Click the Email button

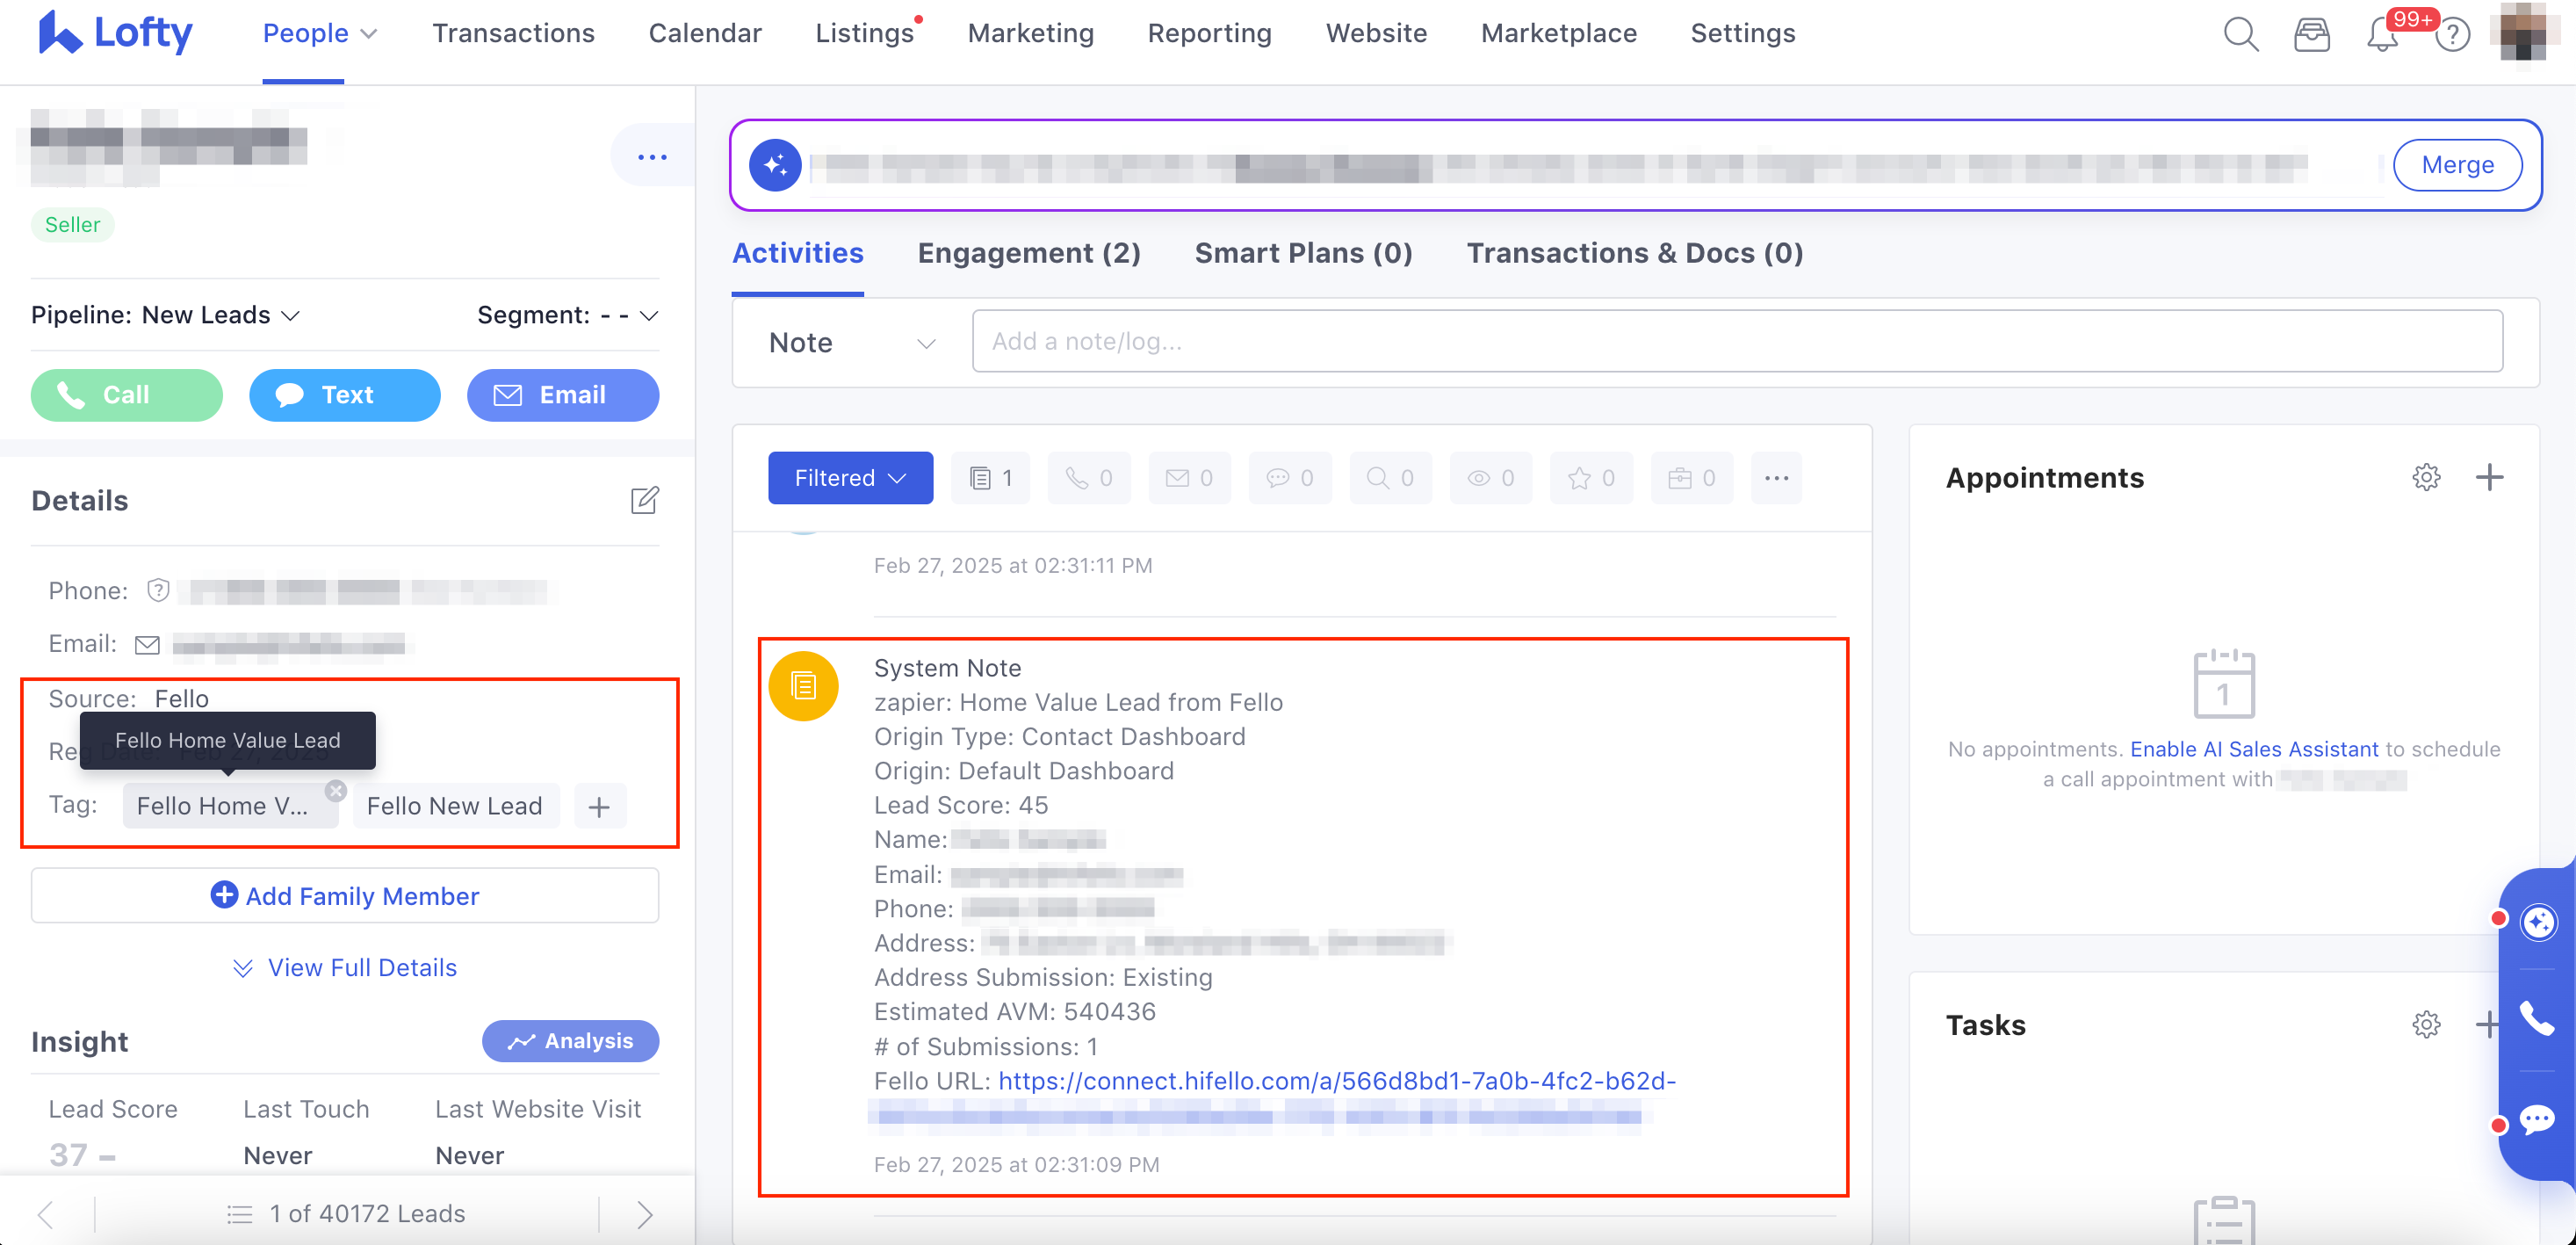pyautogui.click(x=563, y=395)
